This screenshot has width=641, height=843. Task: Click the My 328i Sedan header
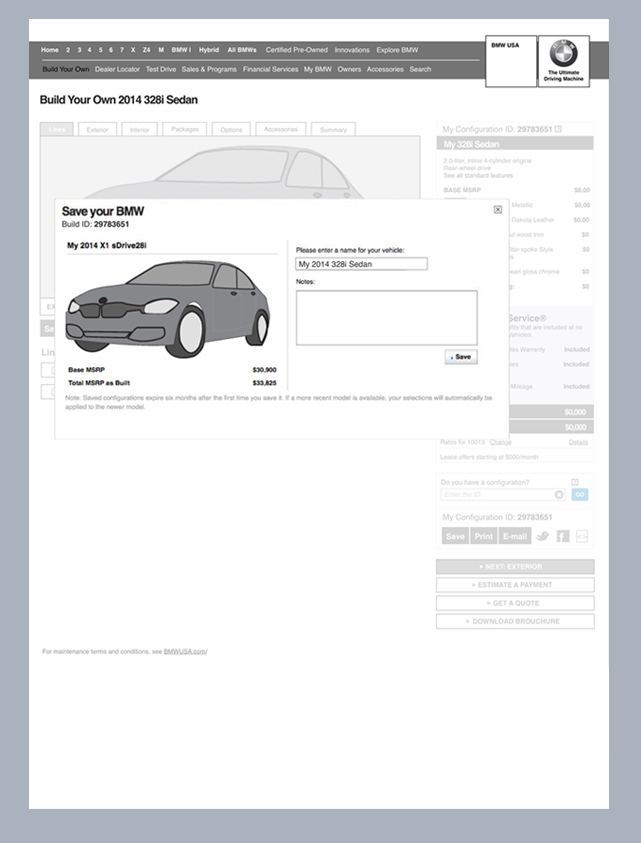(x=515, y=144)
